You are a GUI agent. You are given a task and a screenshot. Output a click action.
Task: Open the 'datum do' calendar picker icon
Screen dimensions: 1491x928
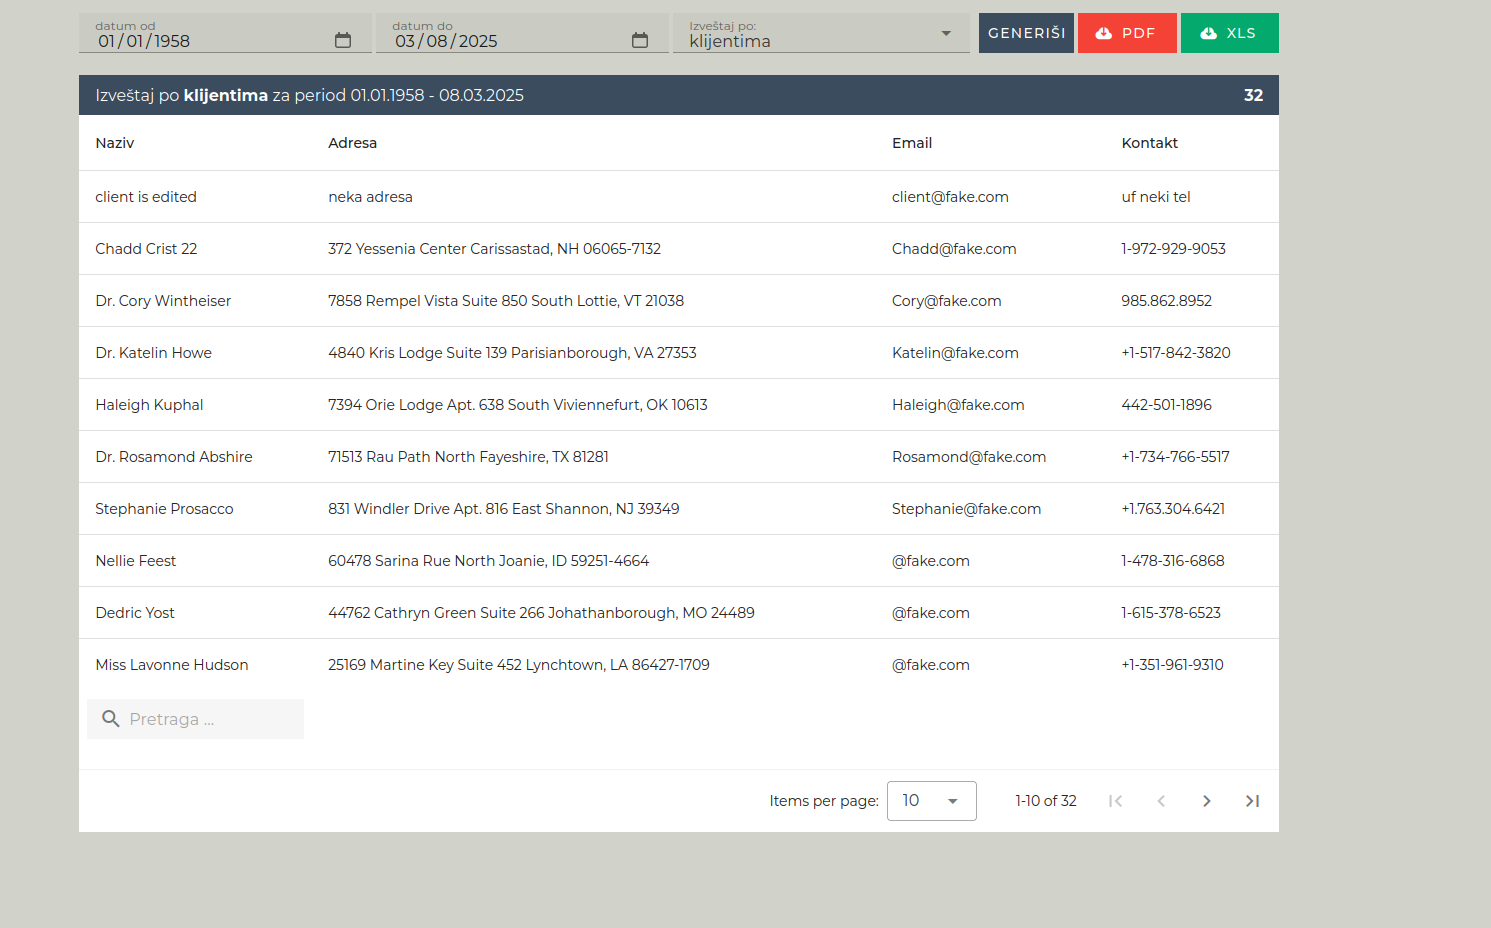pyautogui.click(x=640, y=41)
